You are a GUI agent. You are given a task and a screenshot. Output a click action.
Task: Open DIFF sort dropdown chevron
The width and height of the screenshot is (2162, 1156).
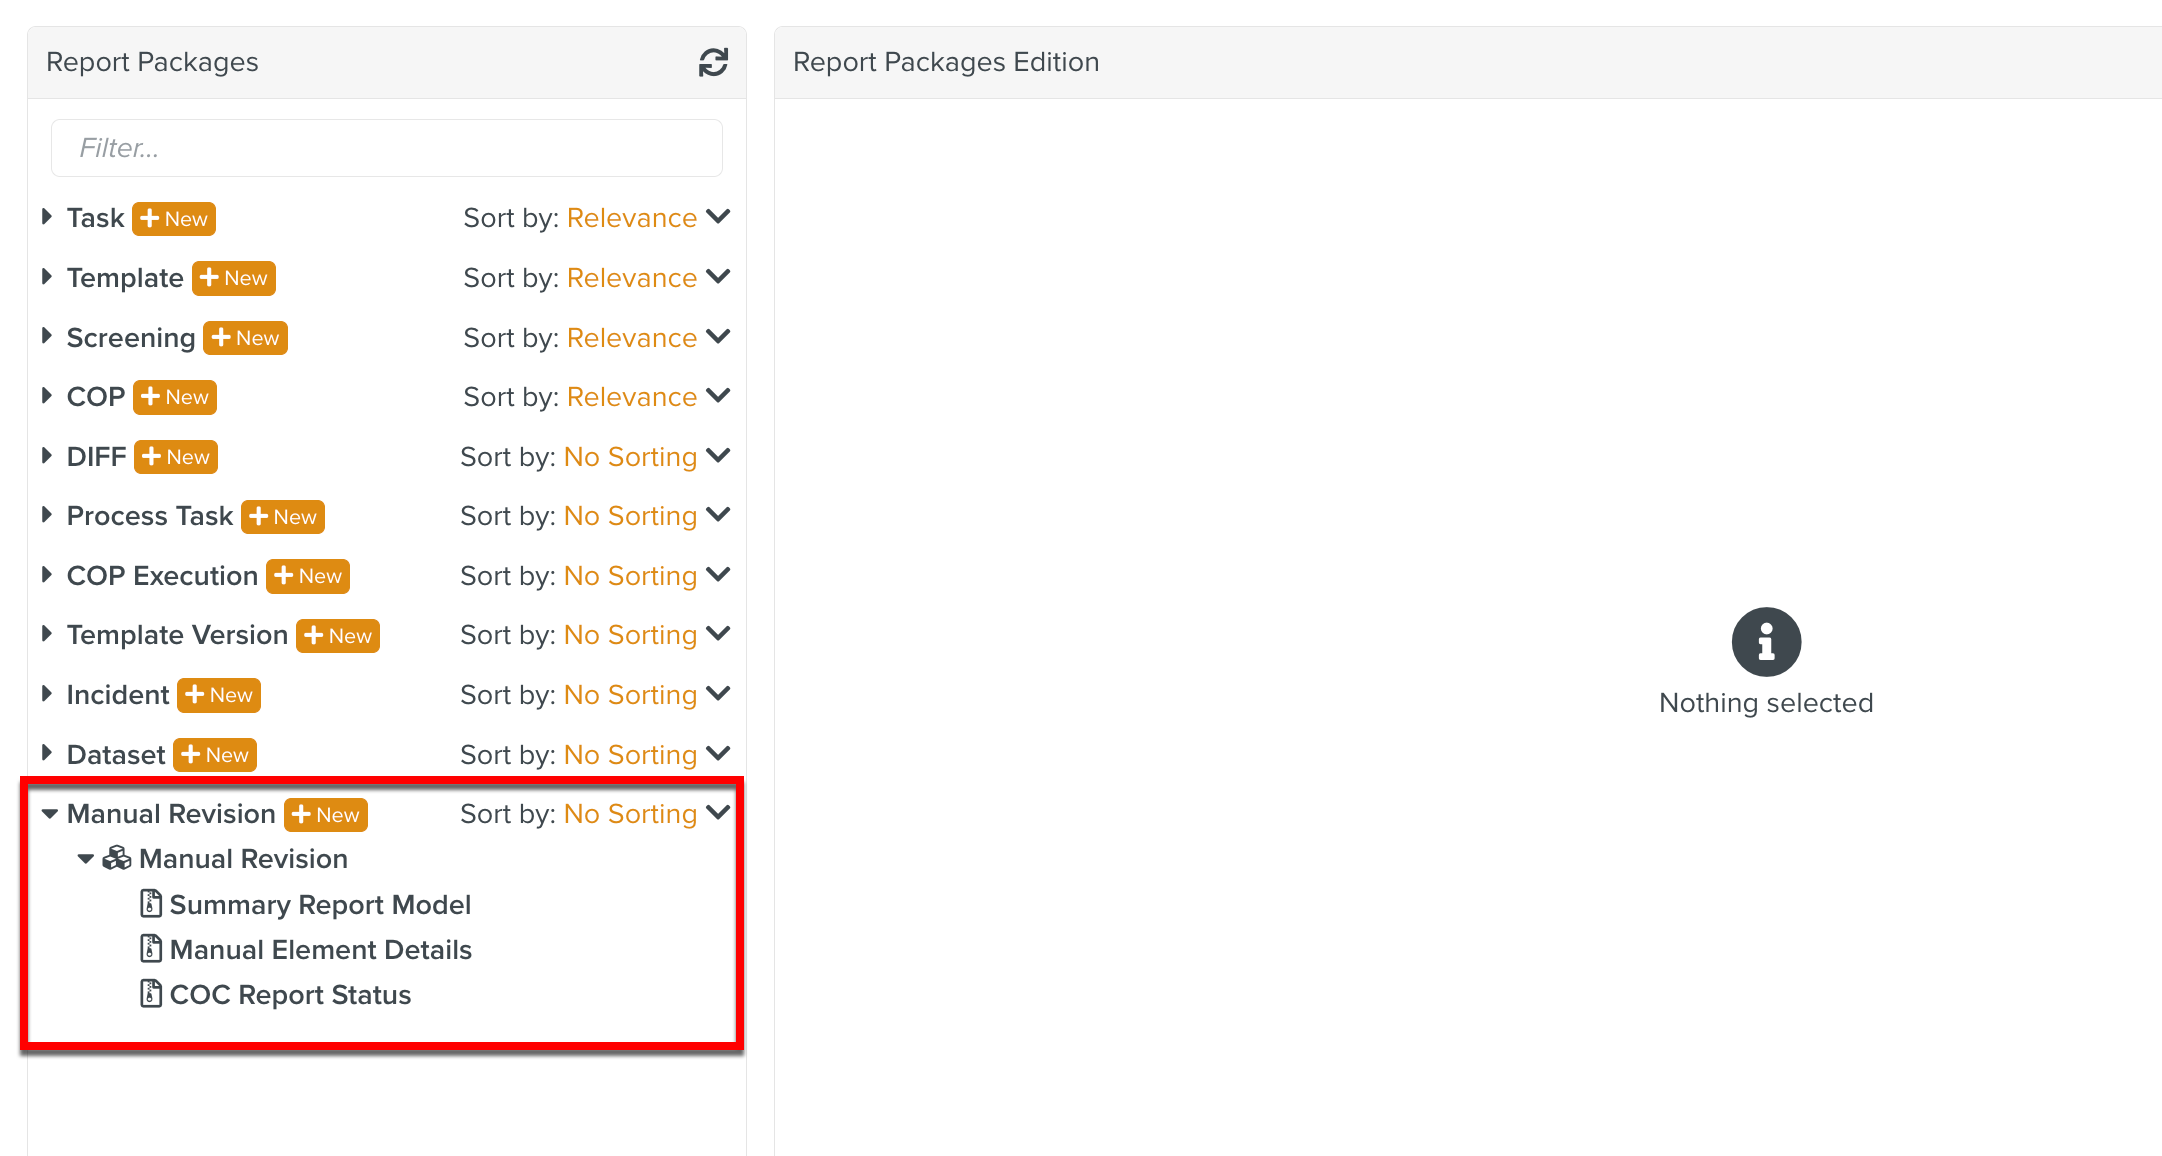point(718,456)
